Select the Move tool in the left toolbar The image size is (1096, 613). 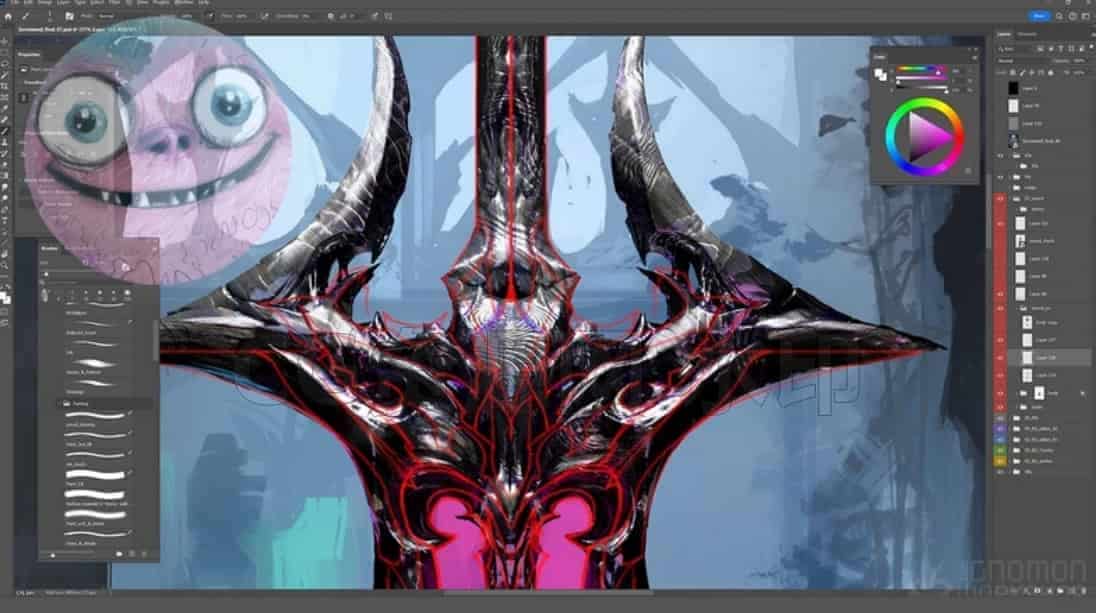(5, 41)
